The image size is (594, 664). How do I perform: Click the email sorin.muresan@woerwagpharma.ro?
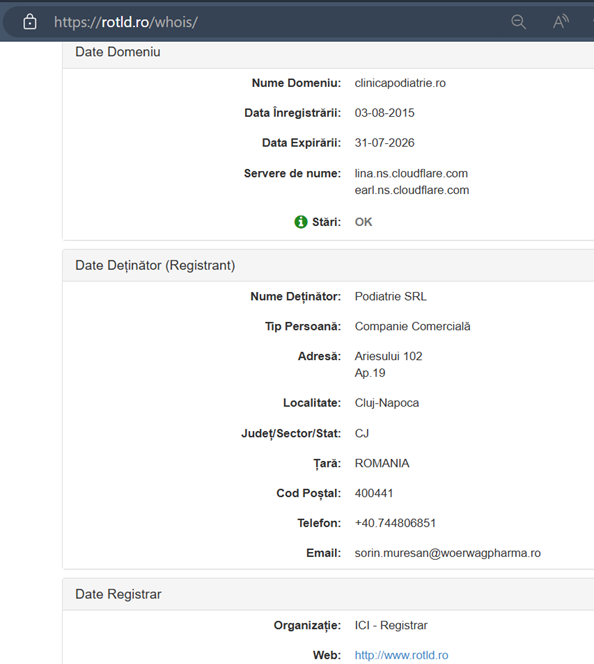(x=448, y=553)
